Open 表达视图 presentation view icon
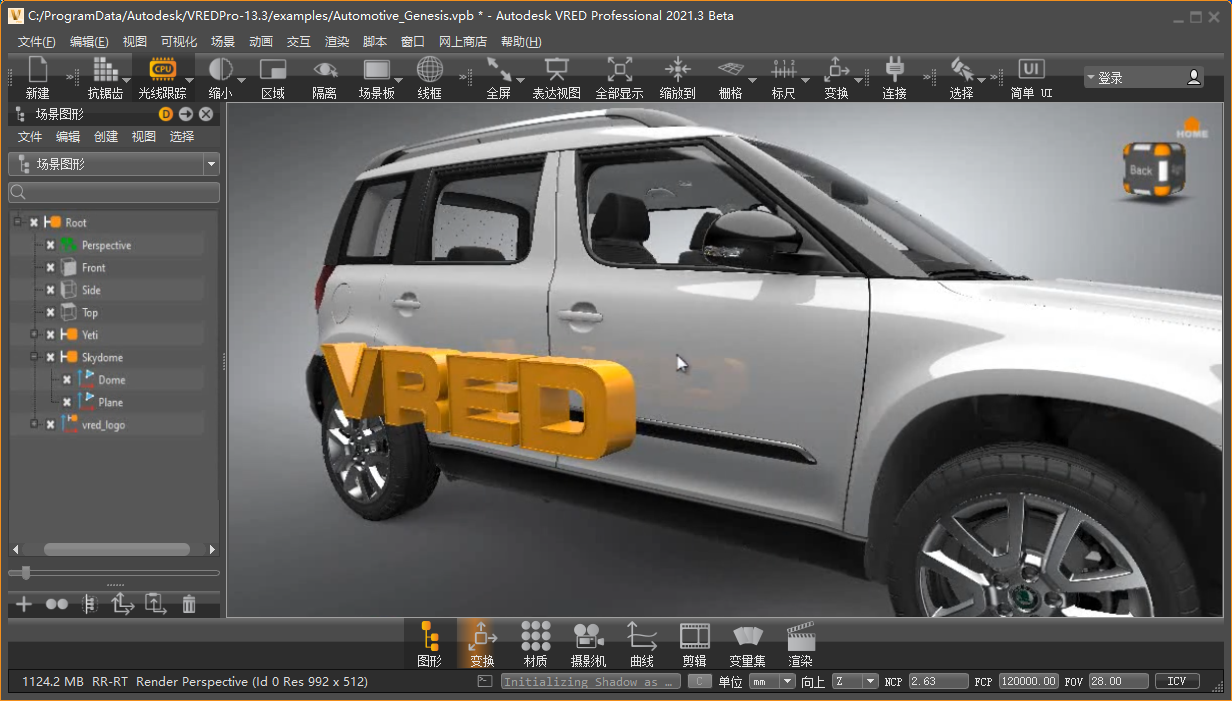 (x=556, y=69)
